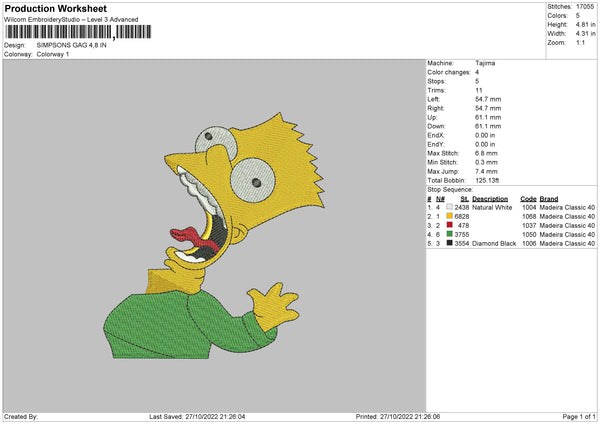The width and height of the screenshot is (600, 424).
Task: Click the 'Created By:' footer label
Action: click(x=21, y=417)
